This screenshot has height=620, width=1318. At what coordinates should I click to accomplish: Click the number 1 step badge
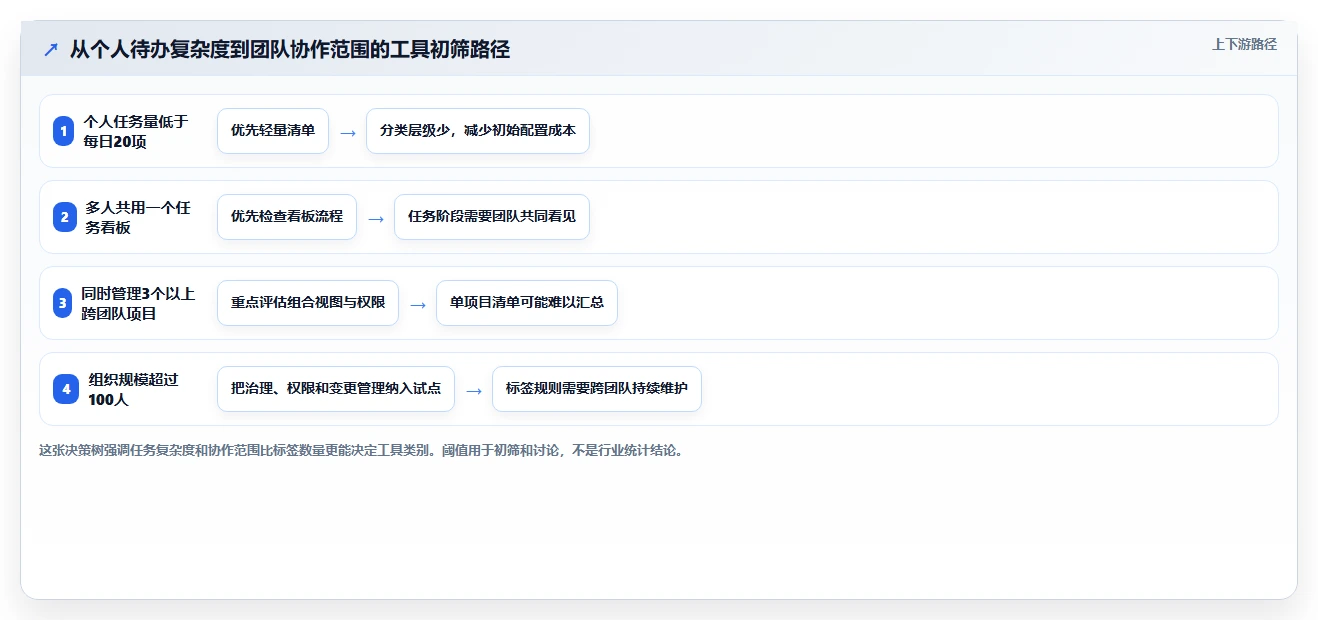pyautogui.click(x=64, y=131)
